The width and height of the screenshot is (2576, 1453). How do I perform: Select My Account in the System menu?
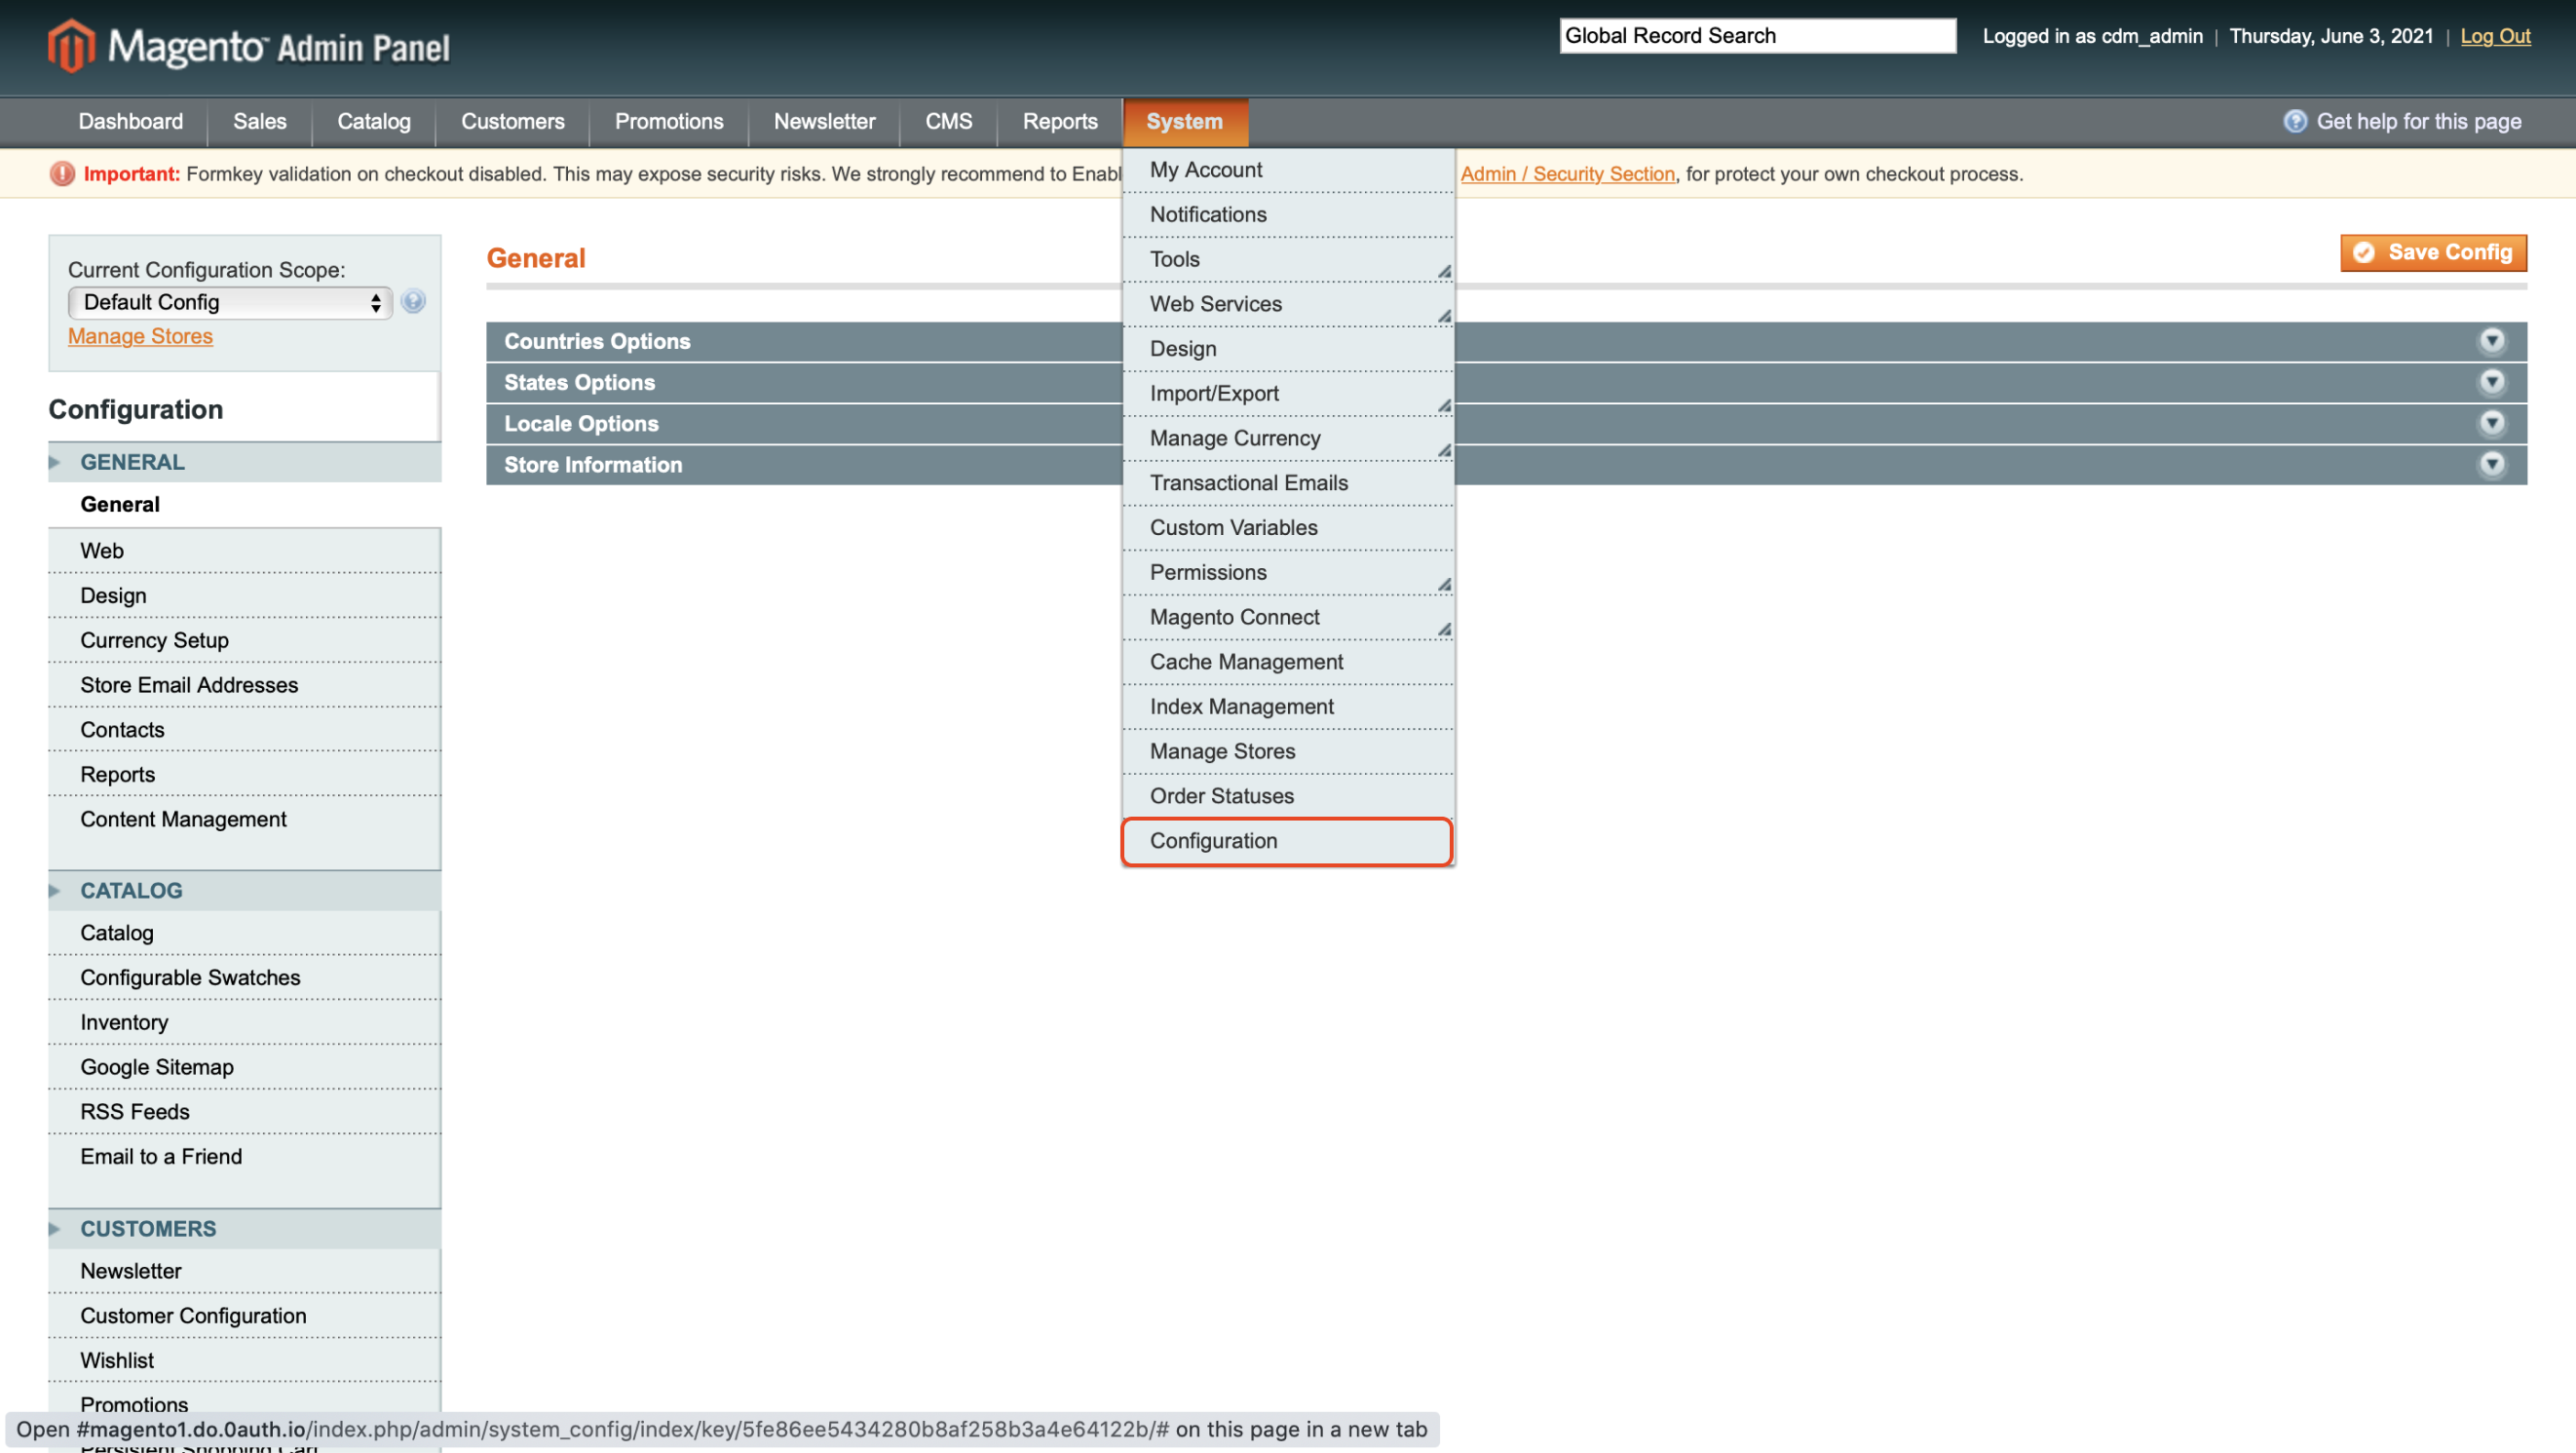point(1287,170)
